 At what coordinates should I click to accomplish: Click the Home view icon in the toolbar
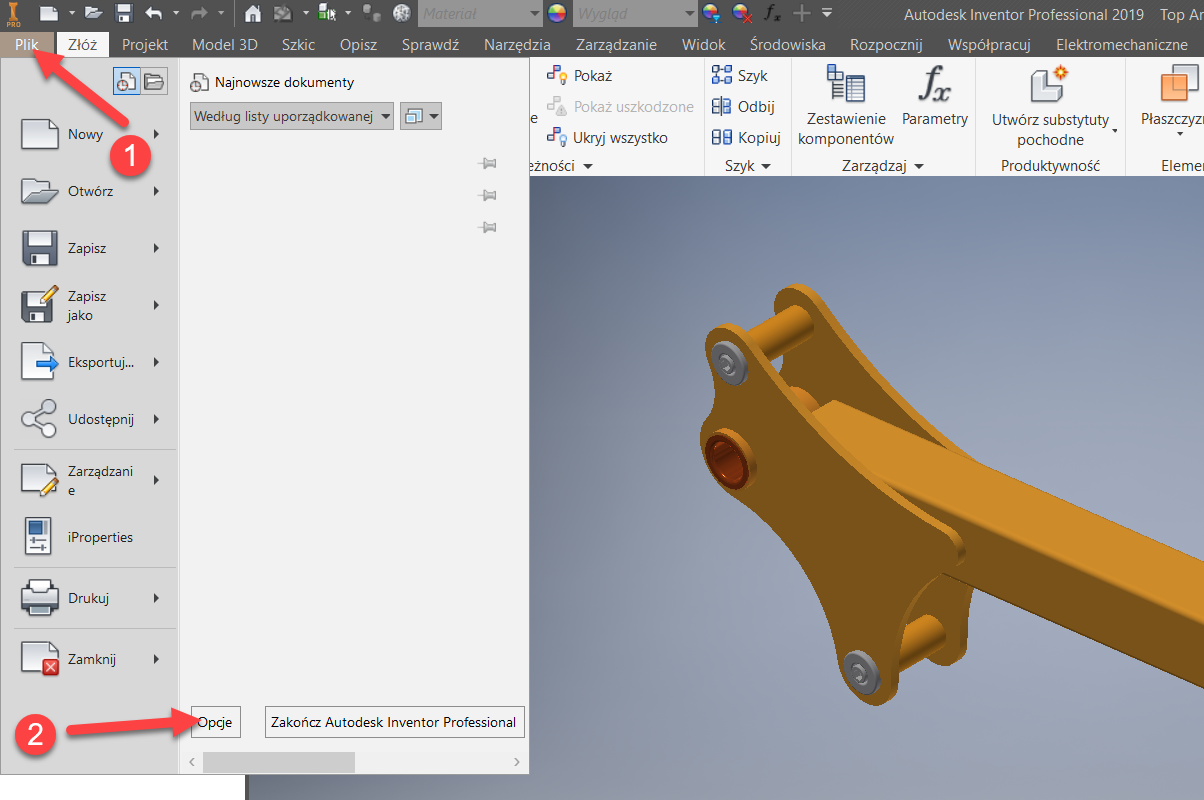pyautogui.click(x=252, y=13)
